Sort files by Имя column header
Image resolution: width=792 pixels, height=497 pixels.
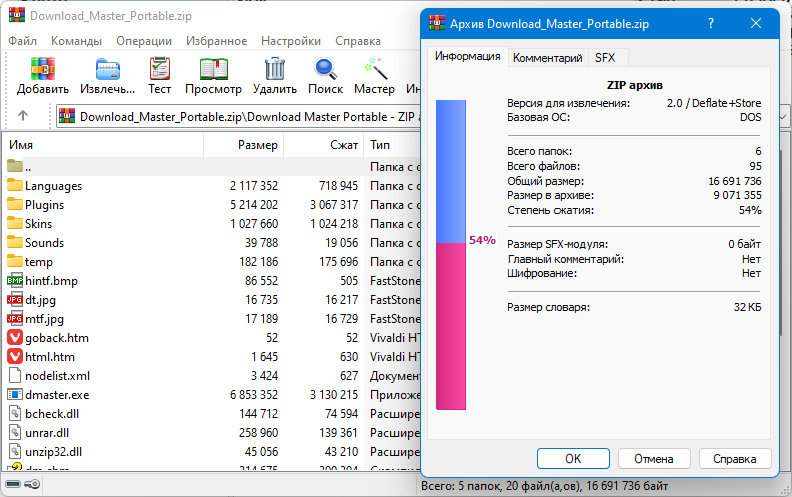click(x=104, y=145)
